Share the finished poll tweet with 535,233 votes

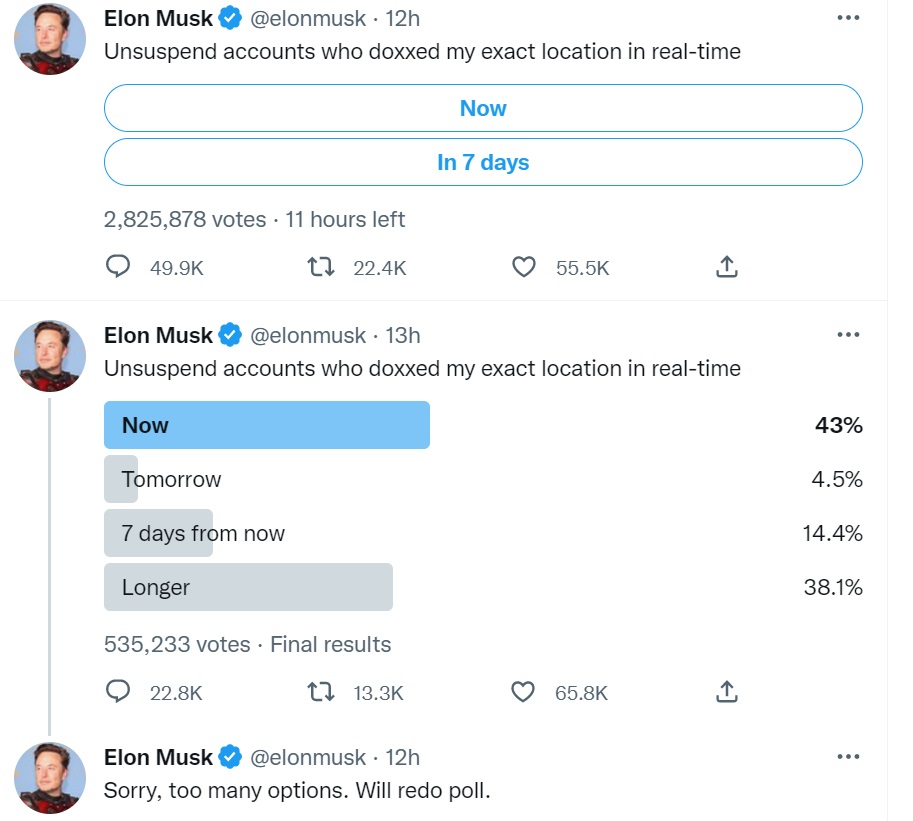727,692
